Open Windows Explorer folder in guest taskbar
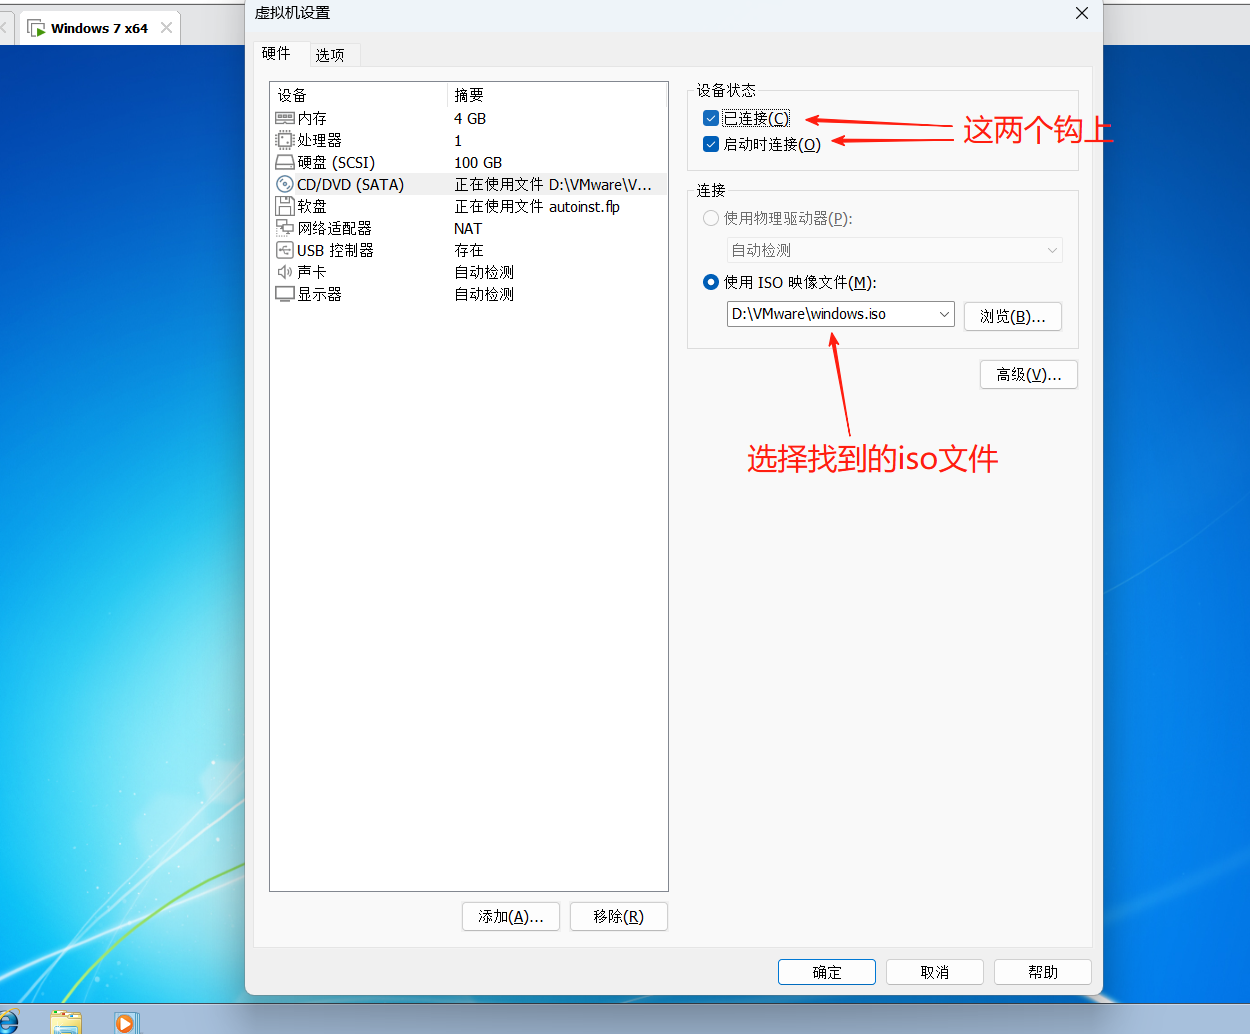1250x1034 pixels. pos(66,1022)
